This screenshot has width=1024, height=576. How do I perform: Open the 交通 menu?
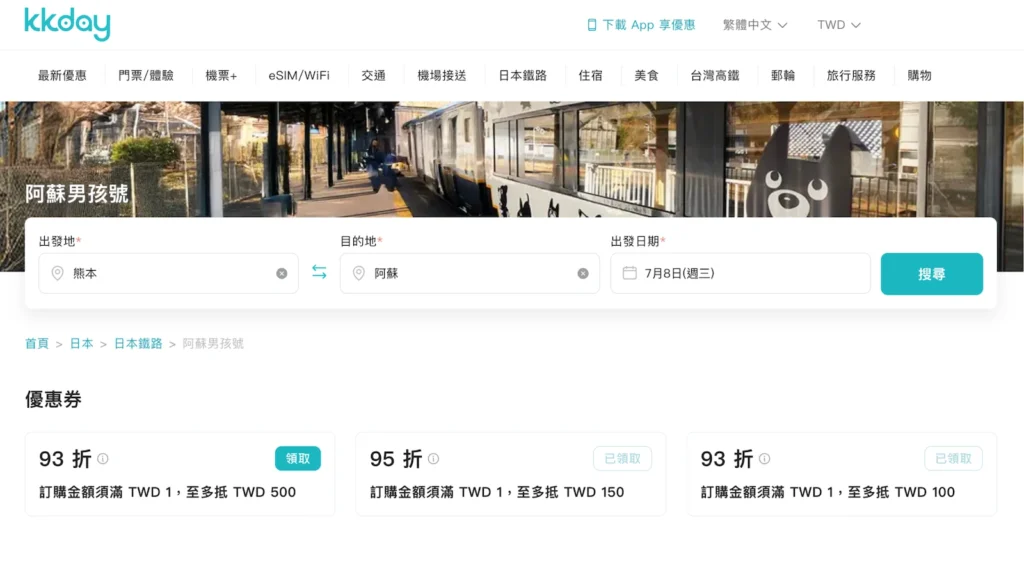point(374,76)
